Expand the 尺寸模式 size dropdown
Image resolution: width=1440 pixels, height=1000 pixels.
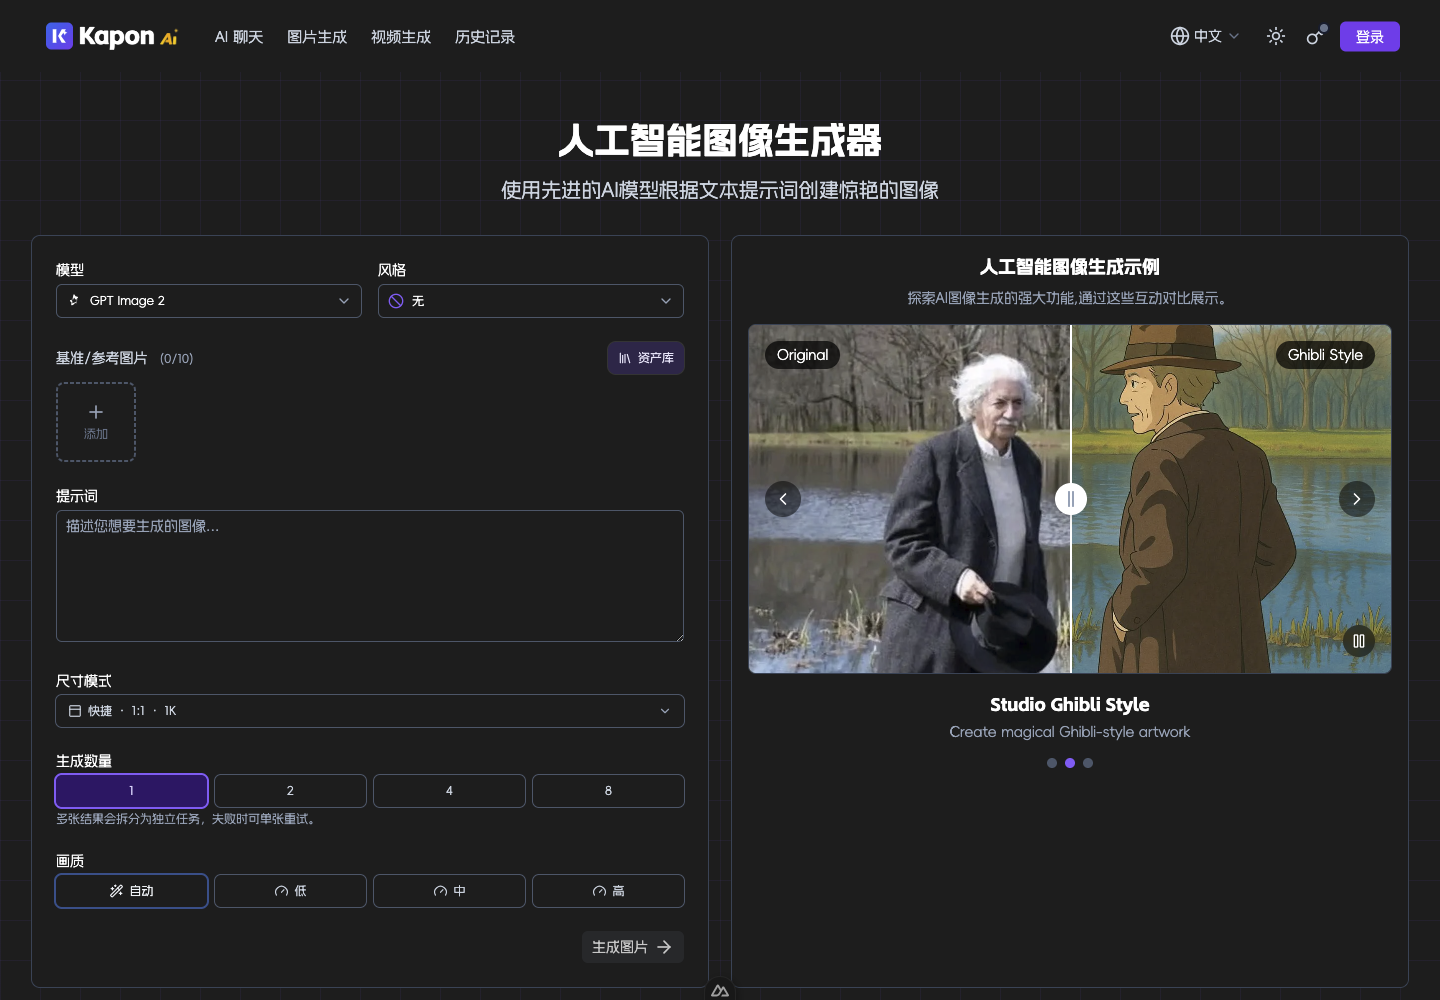(x=370, y=711)
